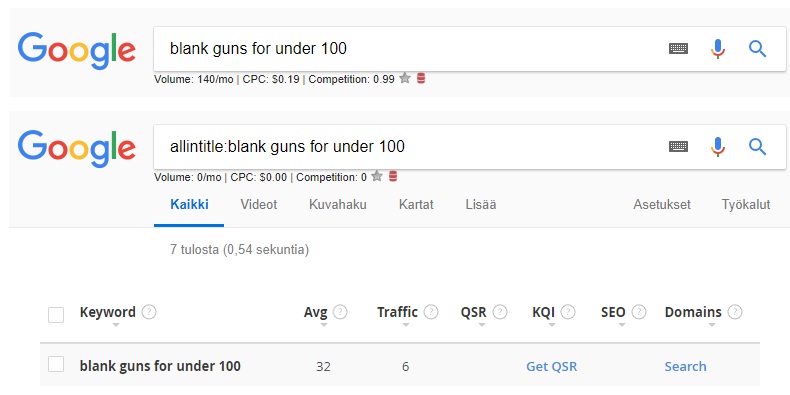The image size is (790, 395).
Task: Star the keyword next to Competition: 0.99
Action: click(x=405, y=78)
